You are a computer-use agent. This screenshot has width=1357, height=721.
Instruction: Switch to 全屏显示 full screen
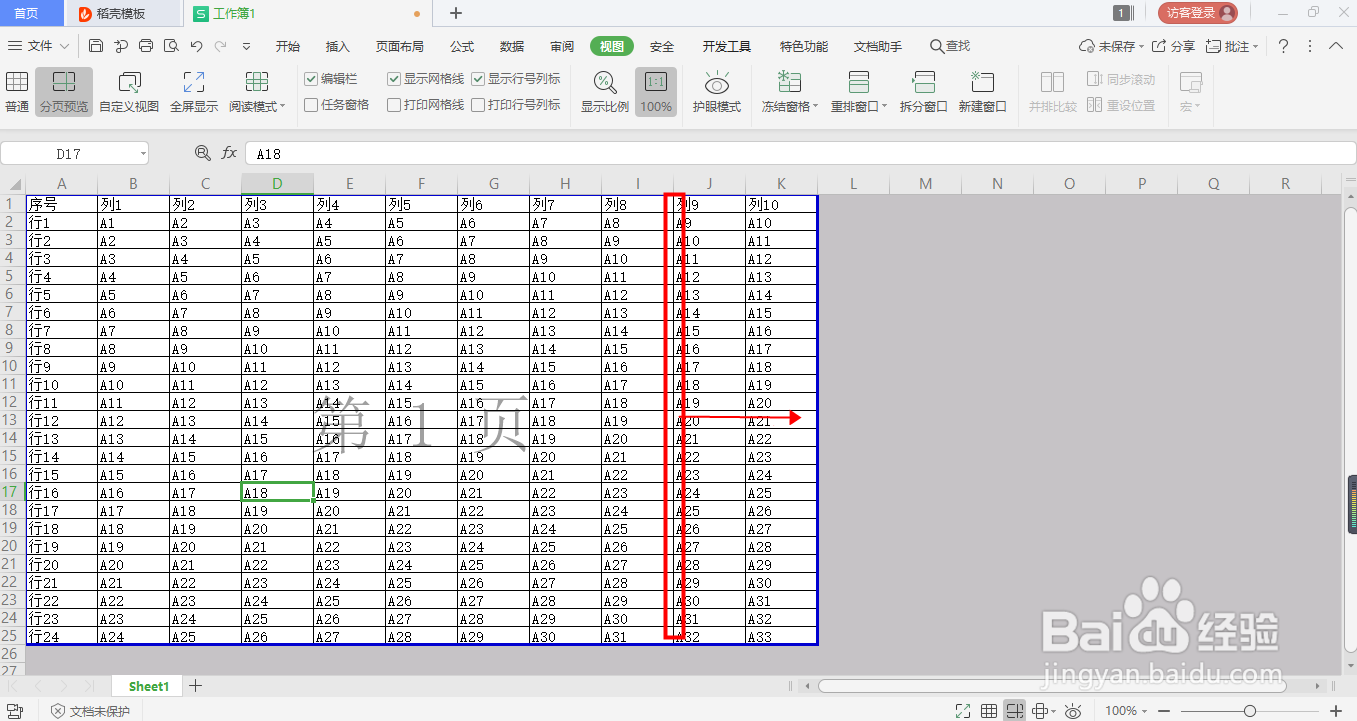[194, 92]
